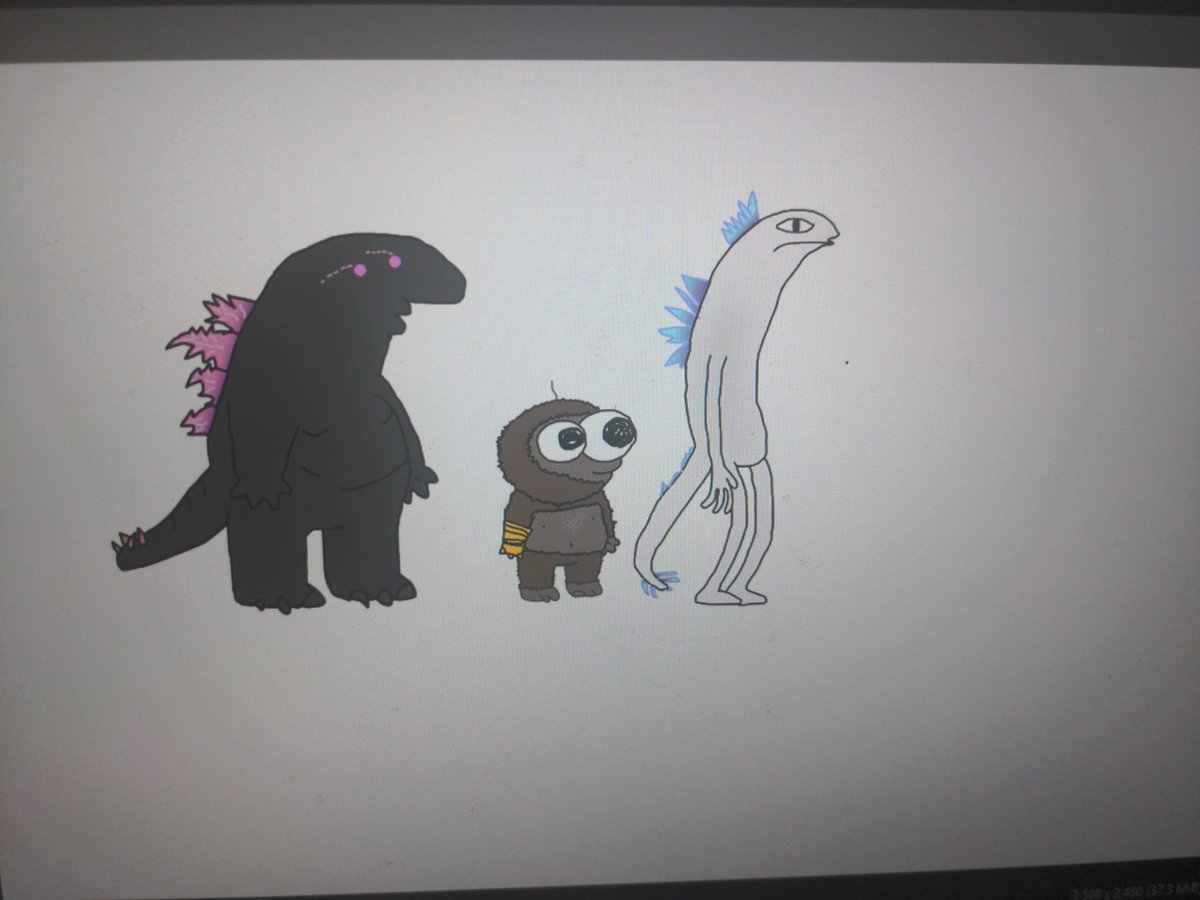1200x900 pixels.
Task: Click Shimo's single large eye
Action: tap(793, 227)
